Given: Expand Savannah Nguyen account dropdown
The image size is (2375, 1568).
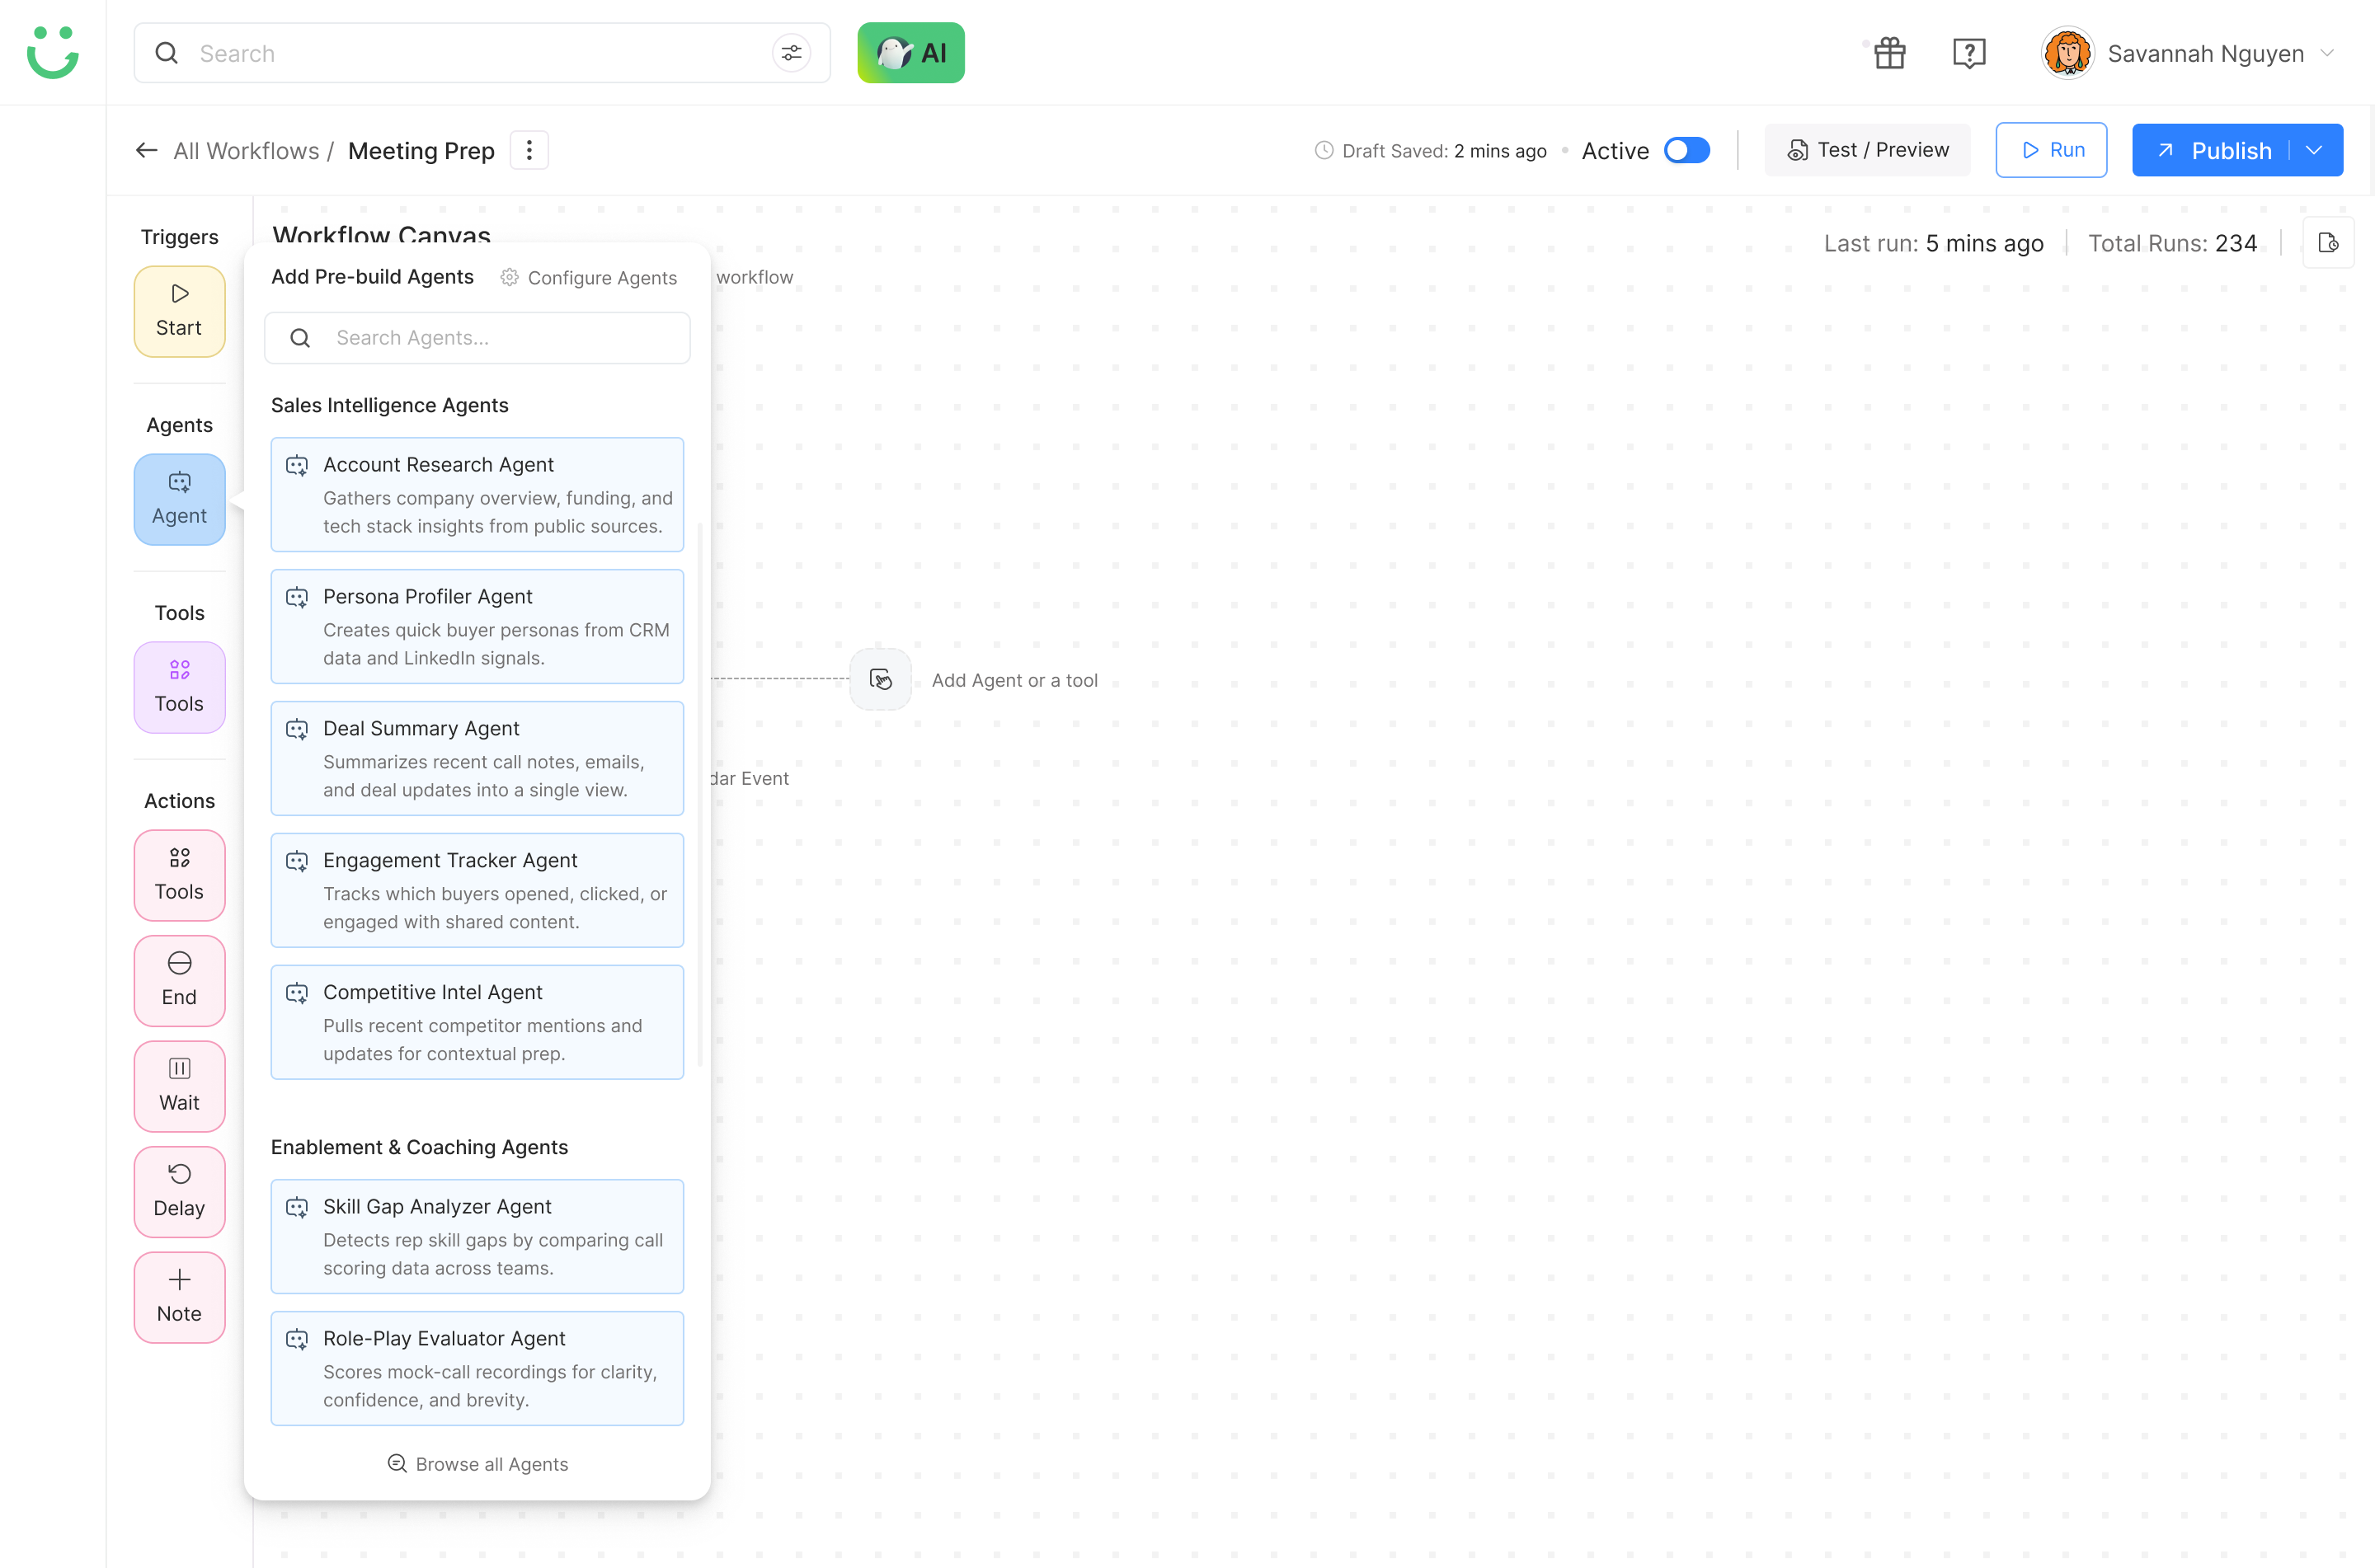Looking at the screenshot, I should [x=2327, y=53].
